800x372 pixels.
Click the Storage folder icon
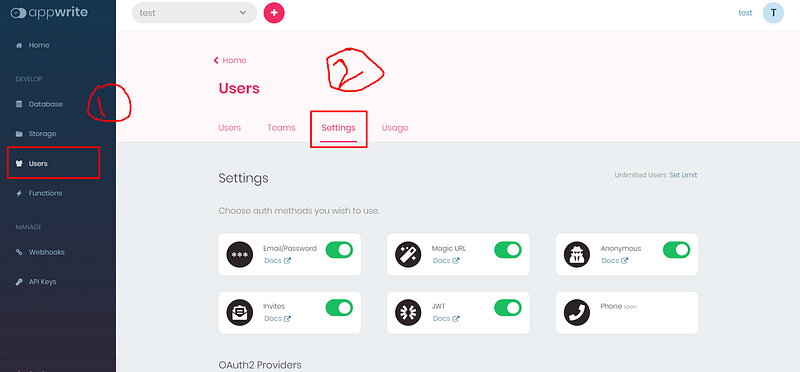[19, 134]
